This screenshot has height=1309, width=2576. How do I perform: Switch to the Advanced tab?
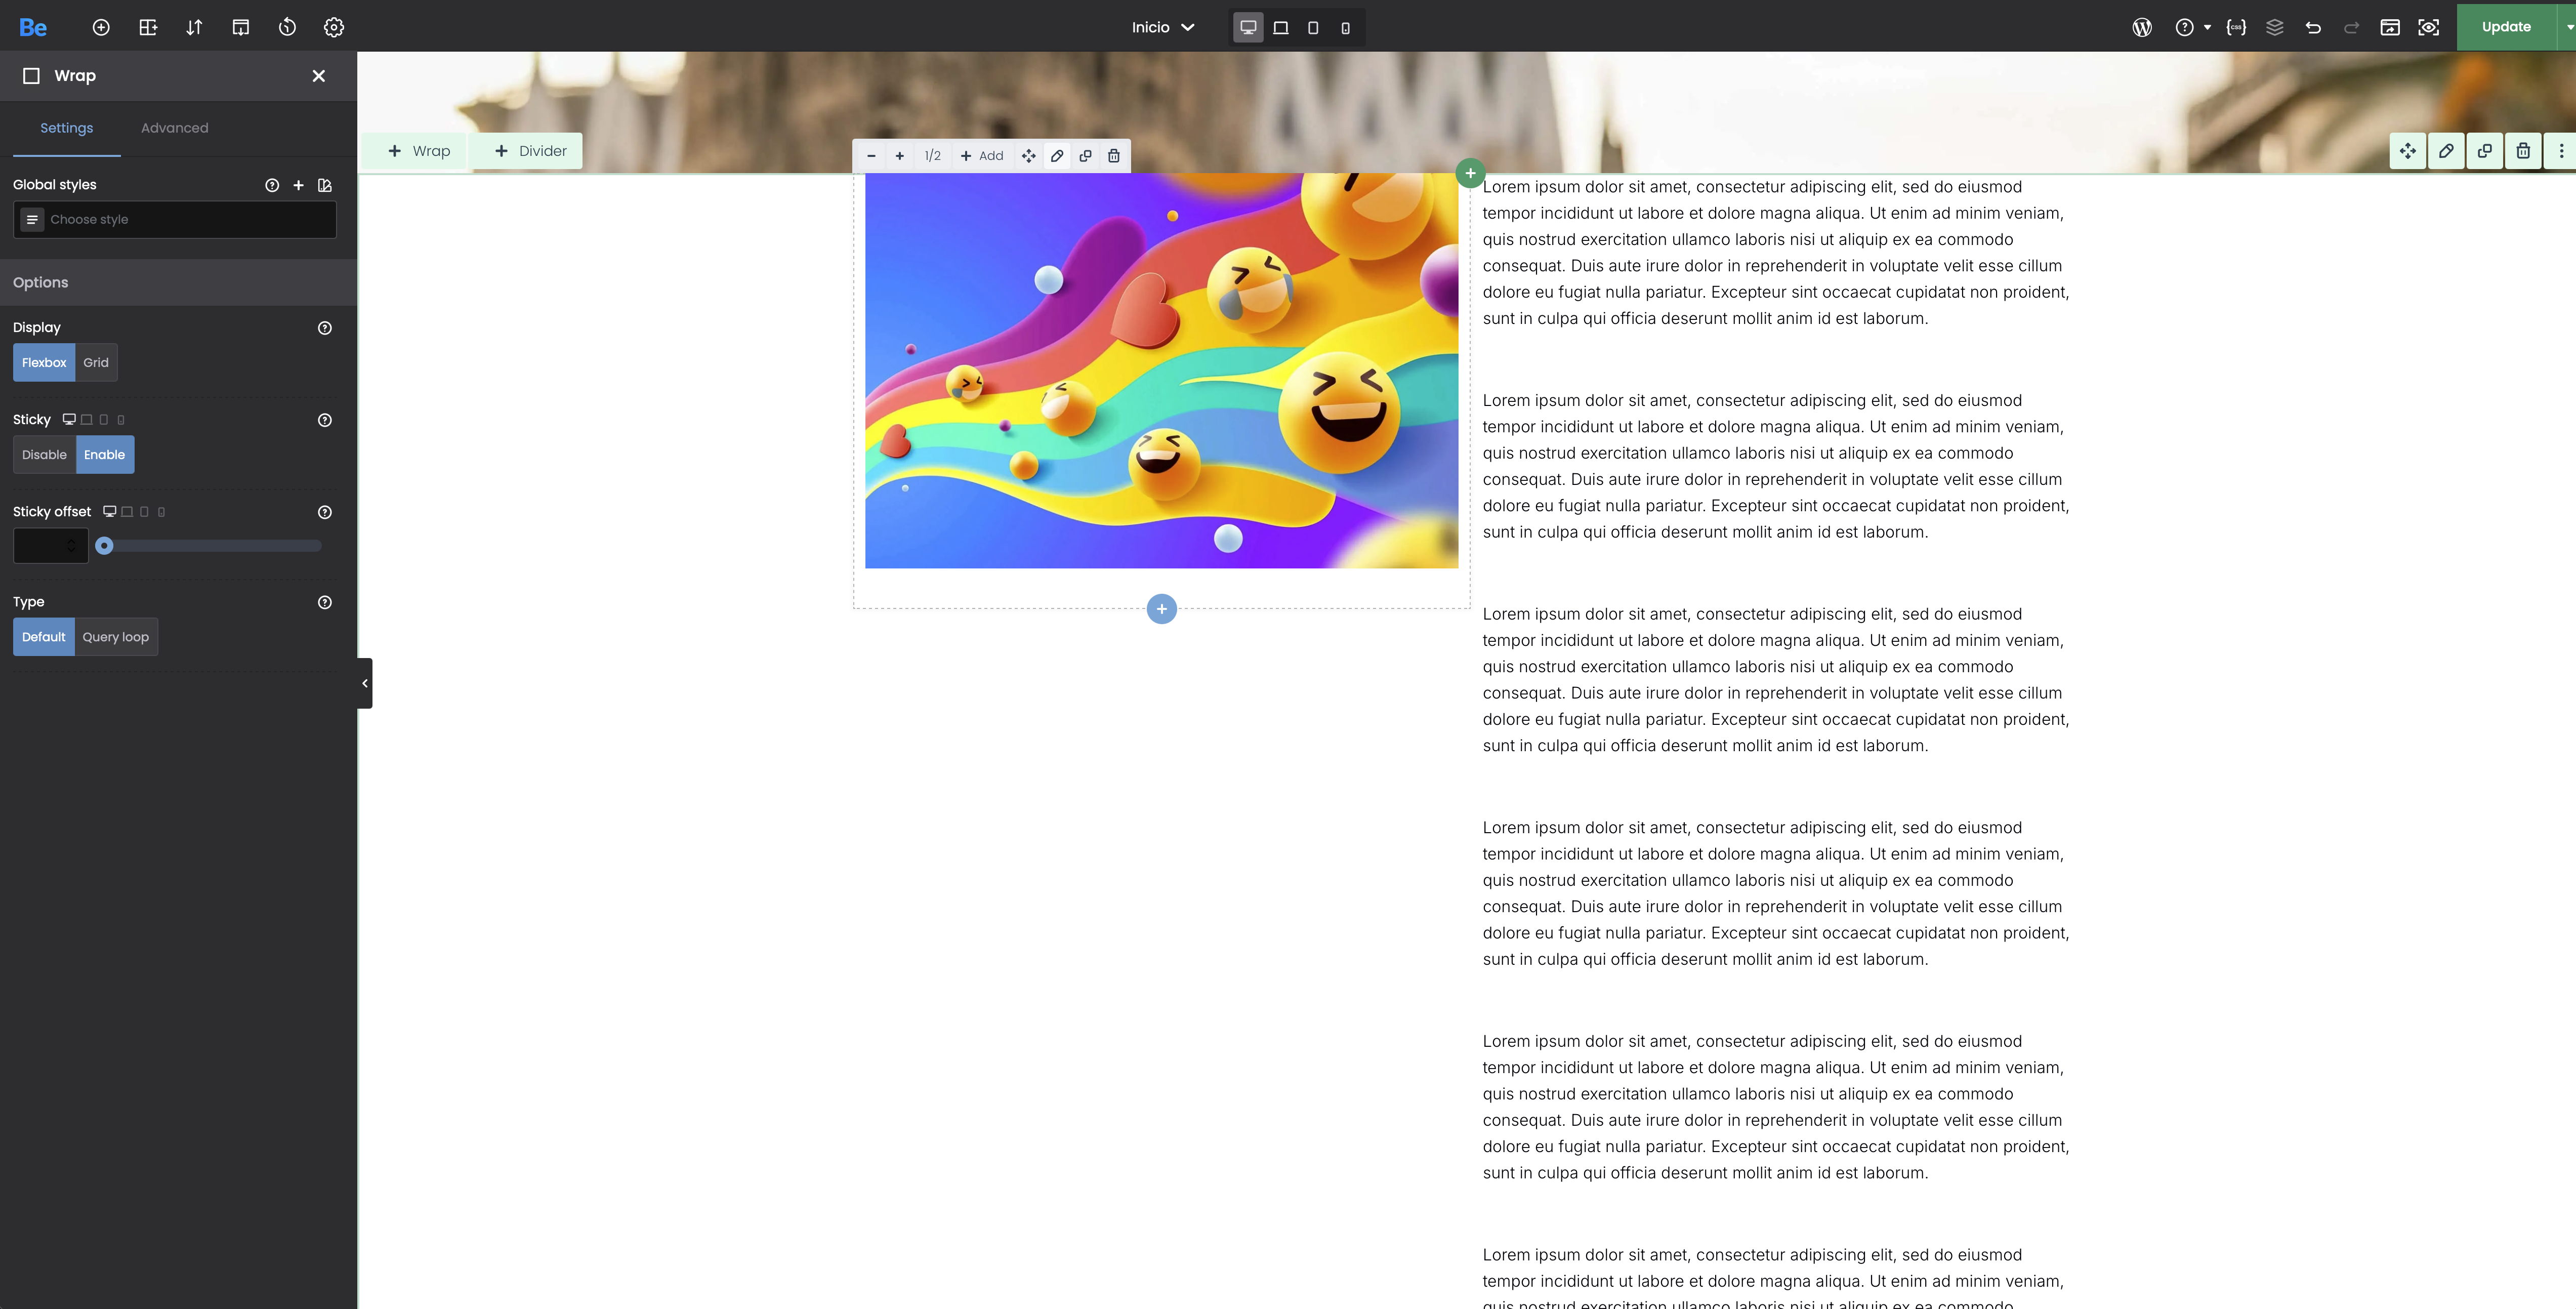pos(174,128)
